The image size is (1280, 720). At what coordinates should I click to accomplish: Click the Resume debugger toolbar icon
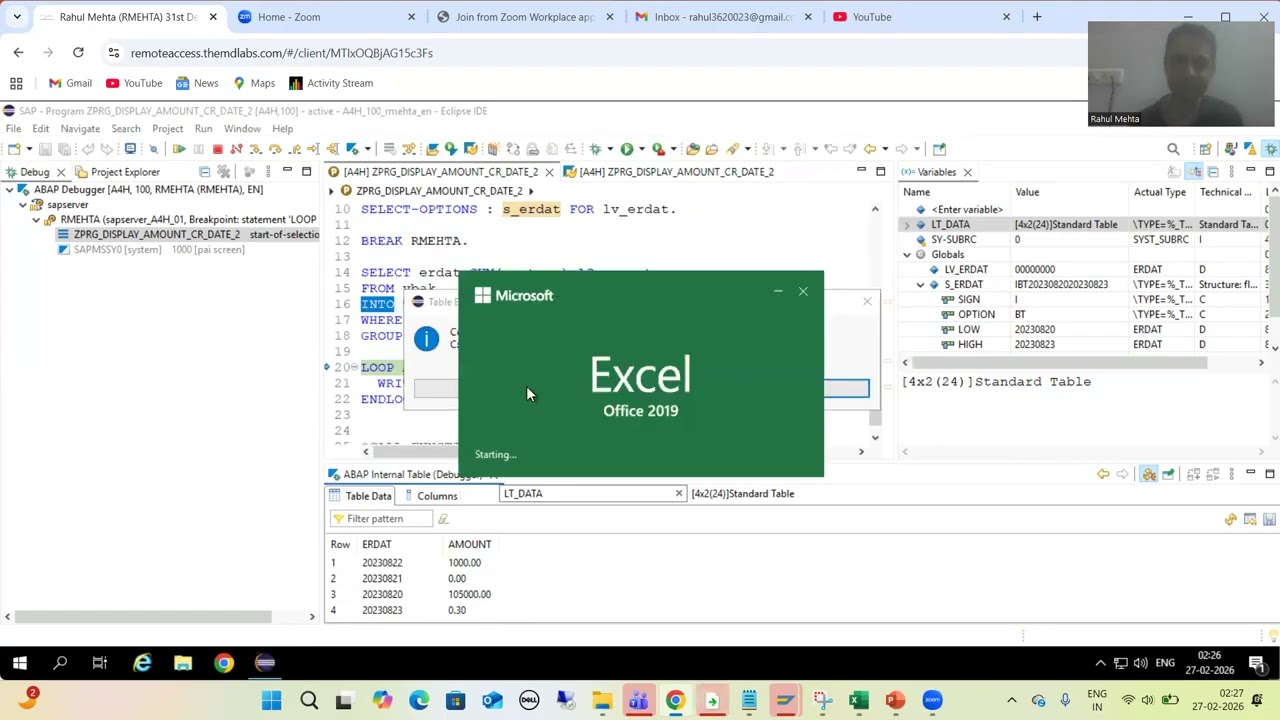[178, 149]
